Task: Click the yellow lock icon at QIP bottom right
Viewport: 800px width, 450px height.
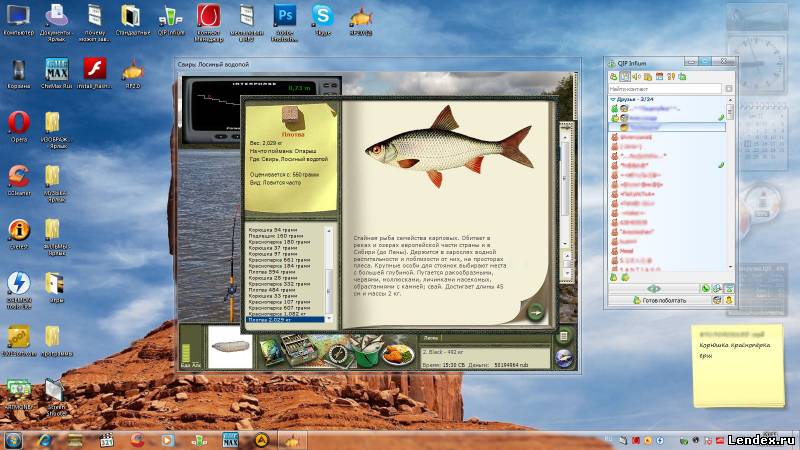Action: click(729, 301)
